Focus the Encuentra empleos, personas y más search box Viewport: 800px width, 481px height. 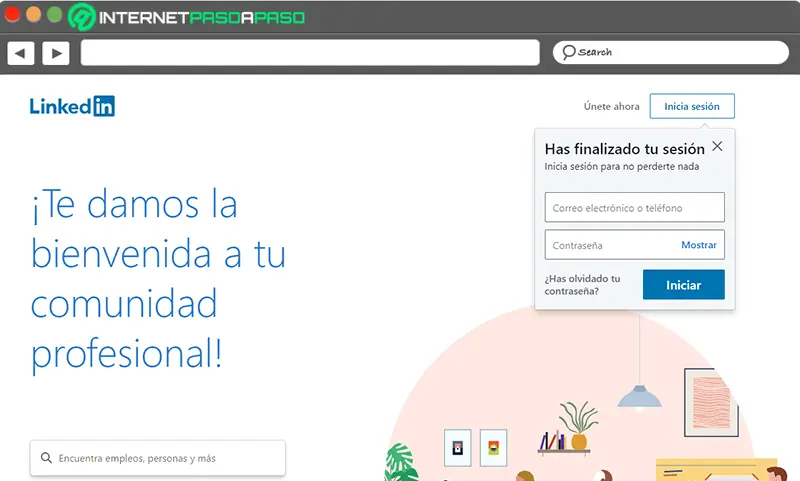[158, 458]
